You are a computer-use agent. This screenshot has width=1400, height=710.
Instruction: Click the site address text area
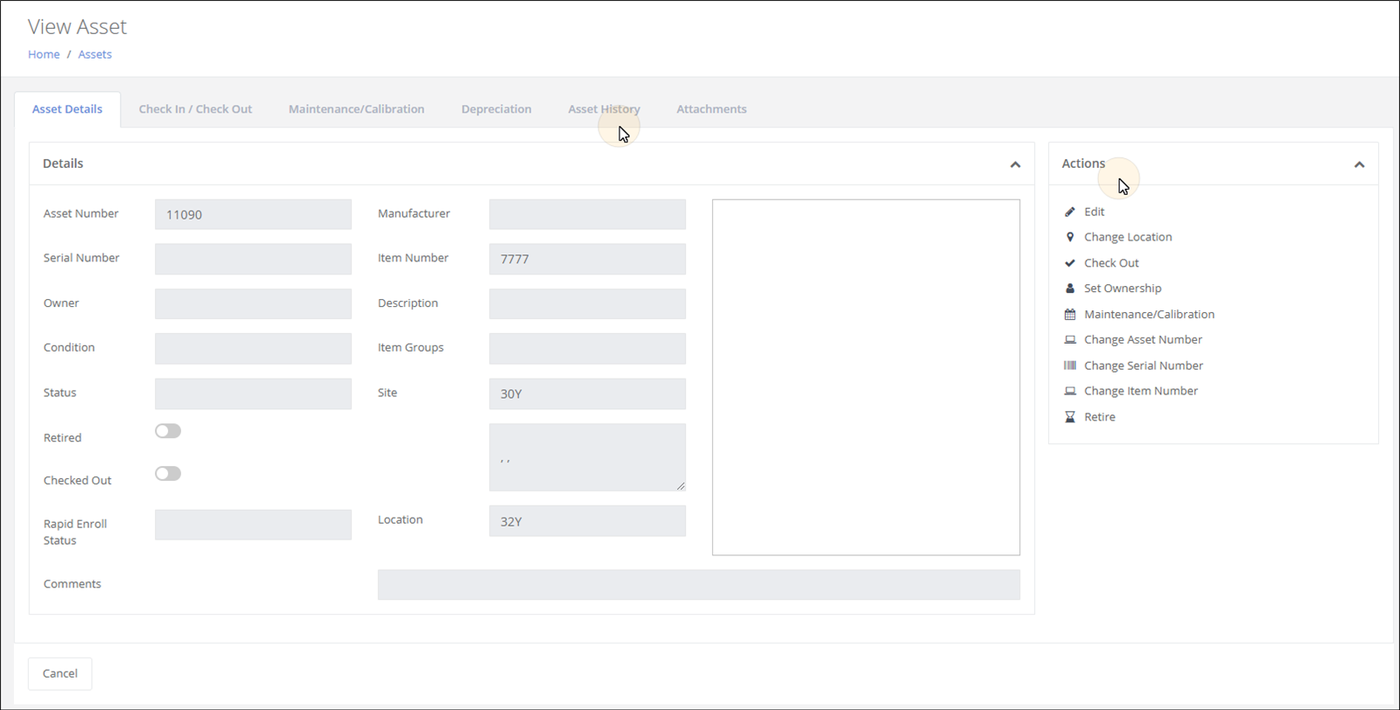[587, 457]
